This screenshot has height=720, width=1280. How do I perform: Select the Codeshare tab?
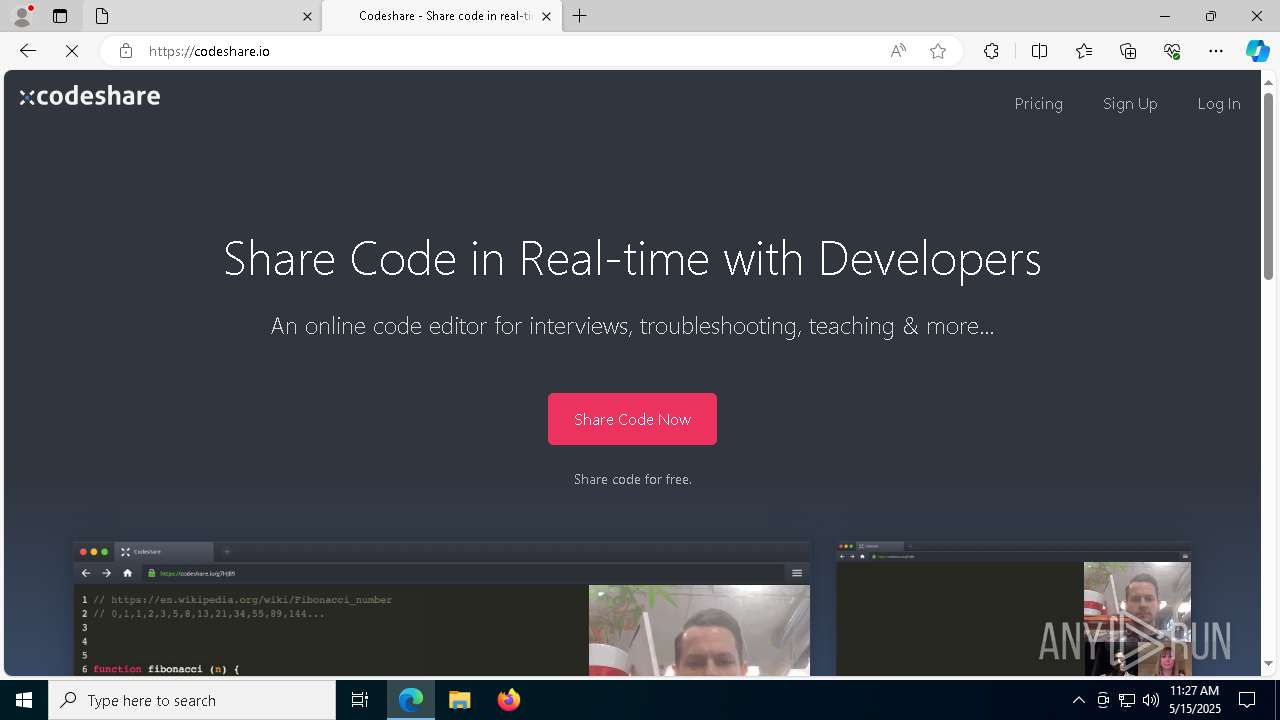(440, 16)
